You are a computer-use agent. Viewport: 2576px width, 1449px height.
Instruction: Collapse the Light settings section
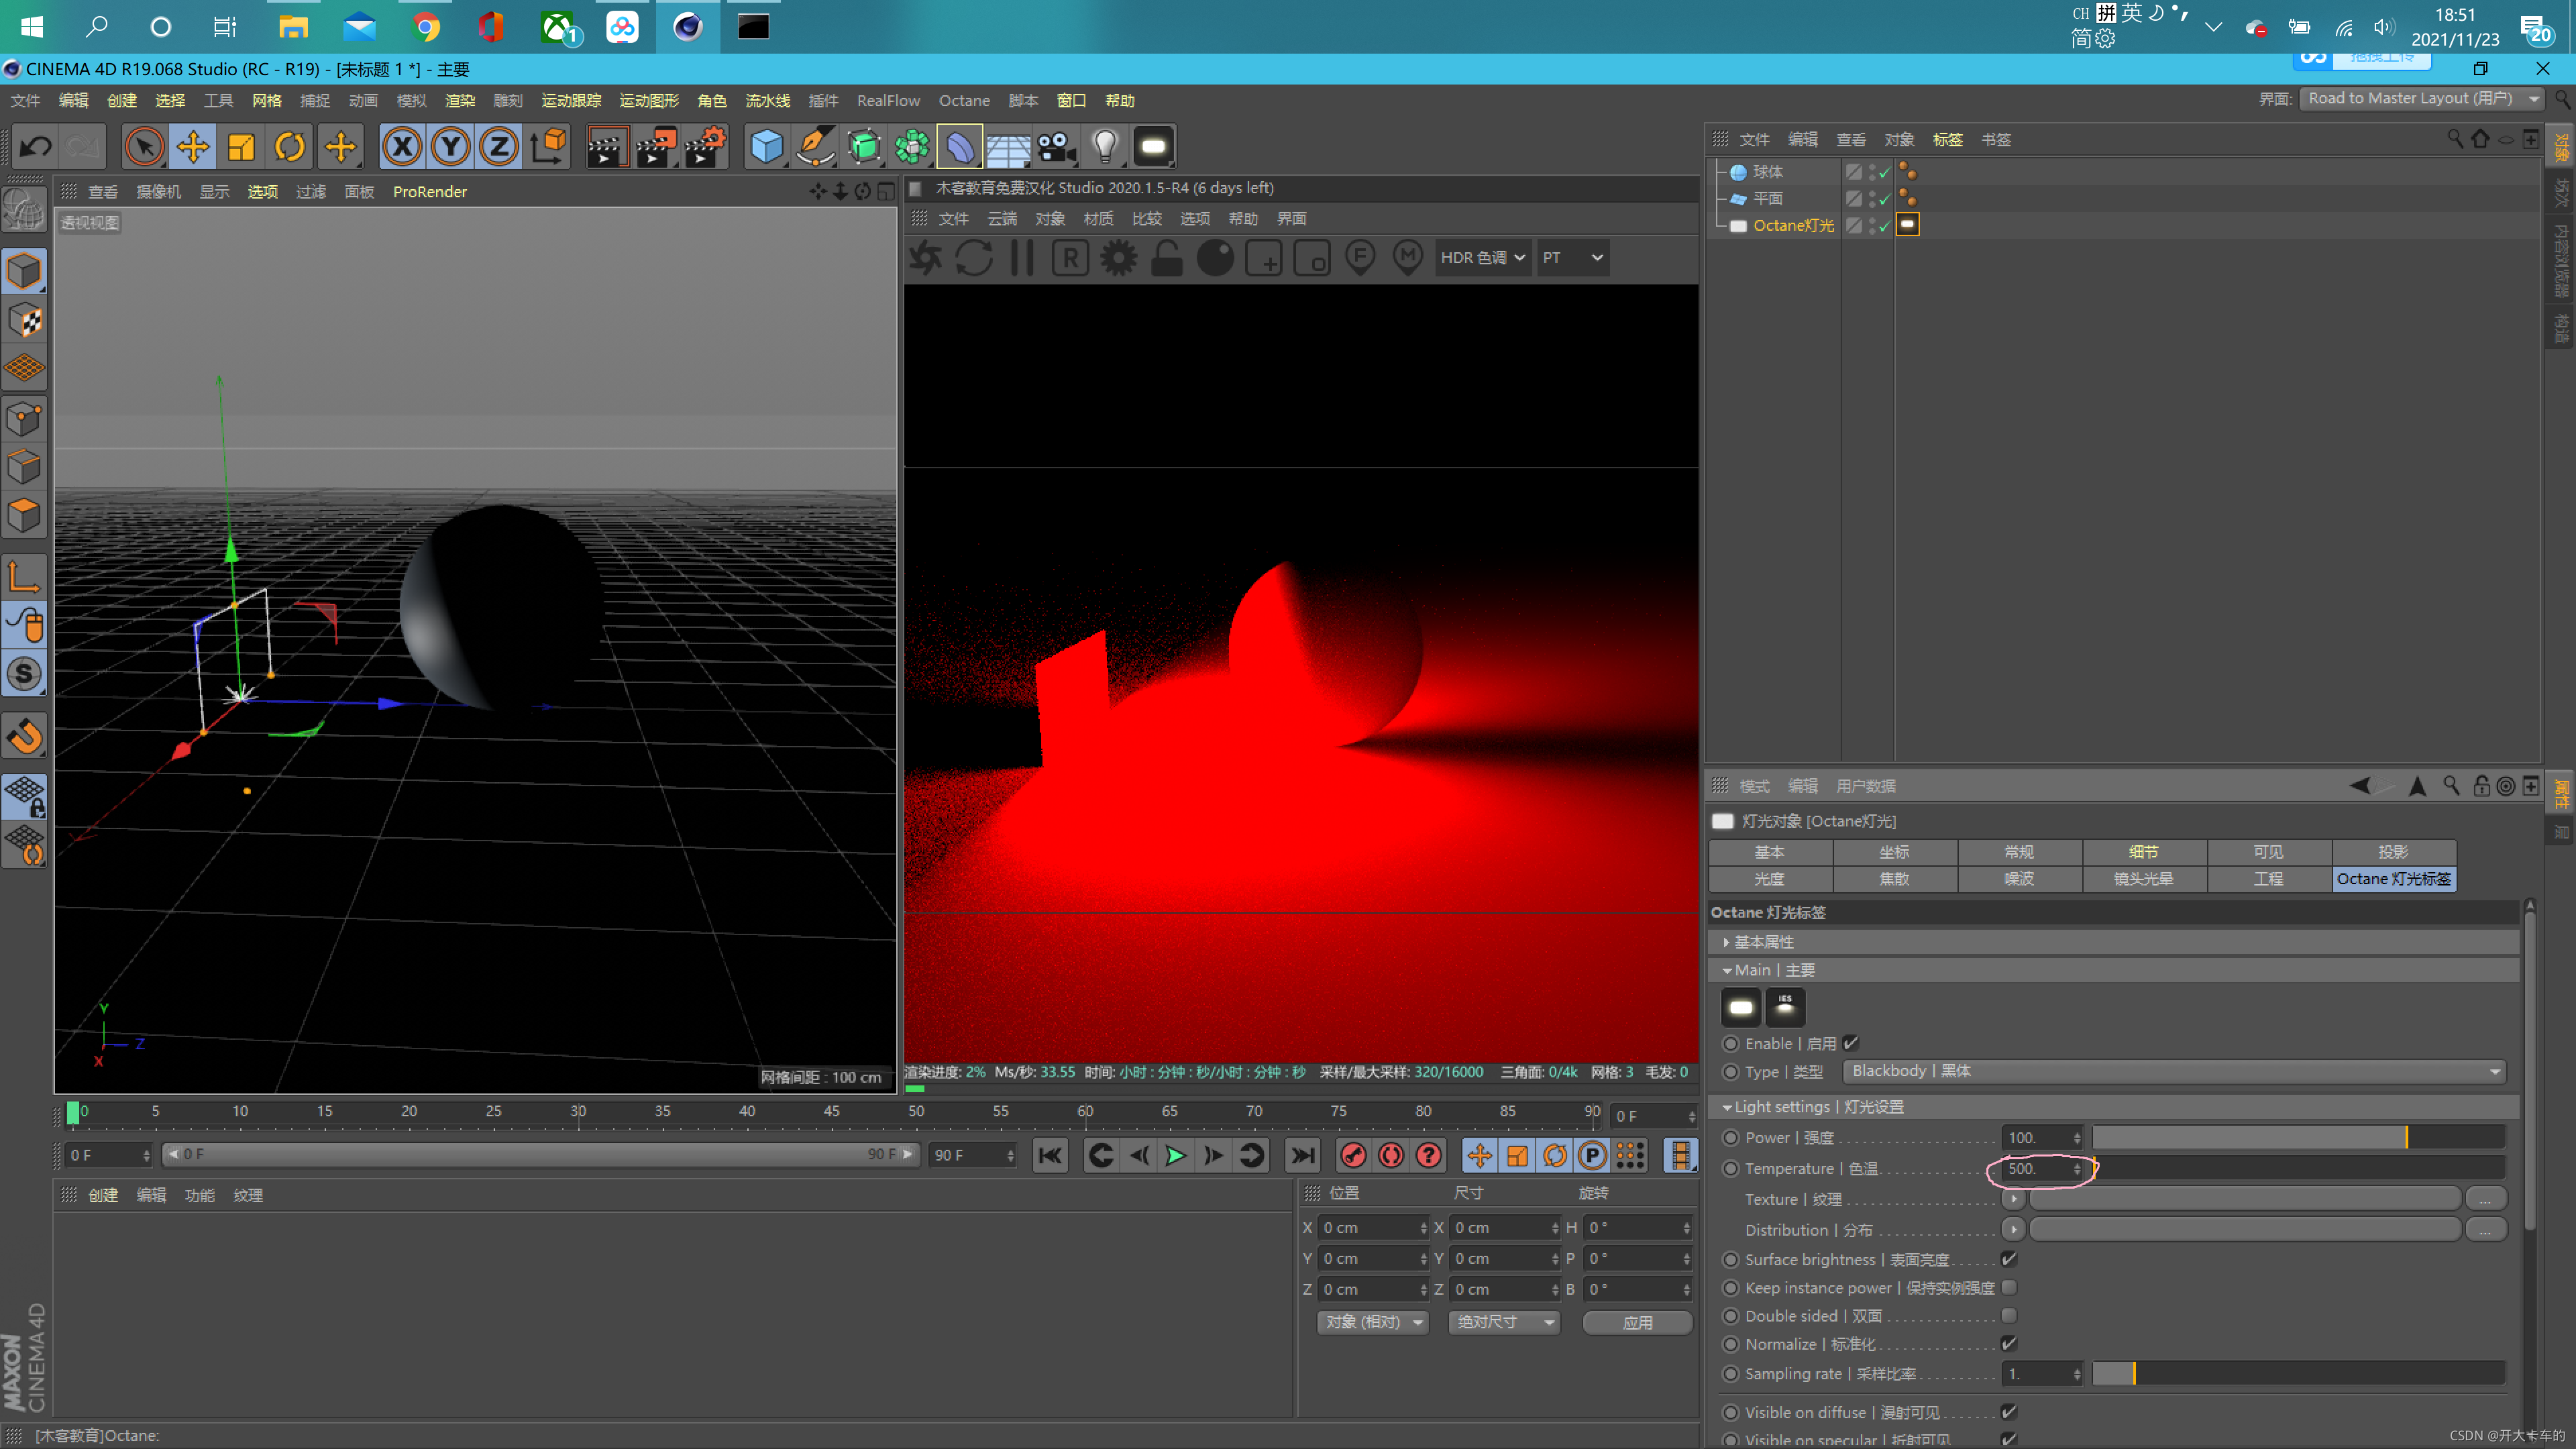coord(1727,1107)
